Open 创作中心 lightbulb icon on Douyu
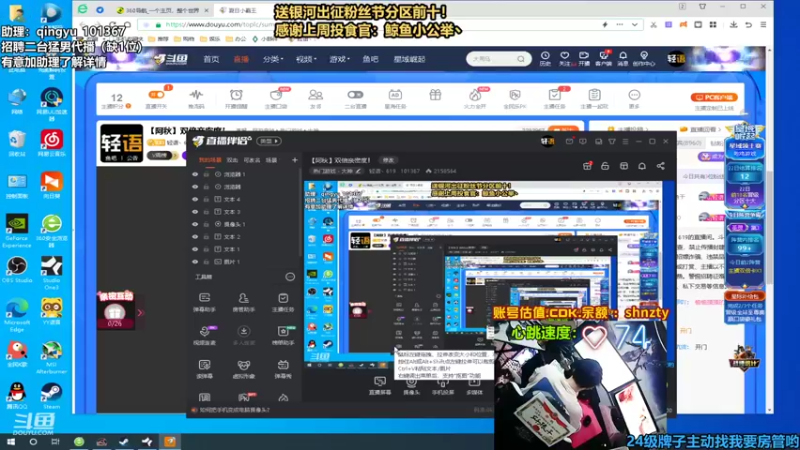800x450 pixels. pyautogui.click(x=643, y=59)
